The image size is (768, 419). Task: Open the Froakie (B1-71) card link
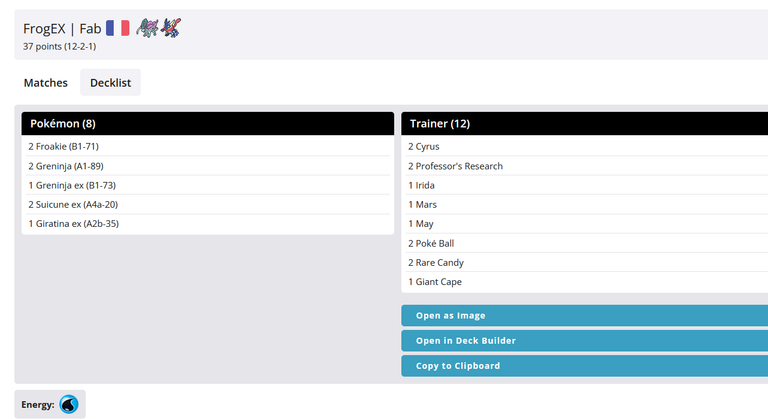[x=63, y=147]
